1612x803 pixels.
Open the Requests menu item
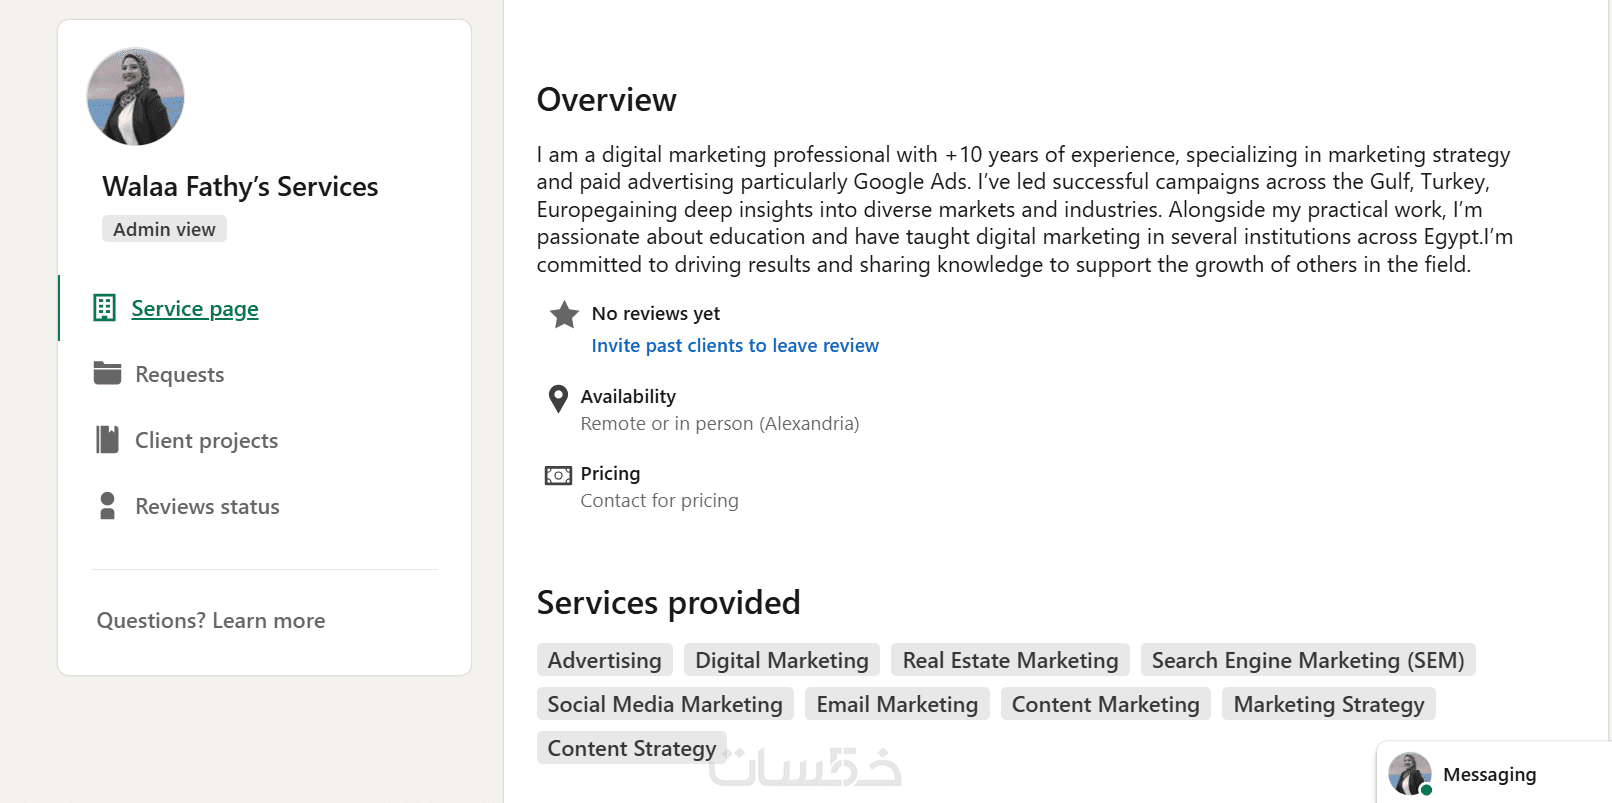click(x=180, y=374)
